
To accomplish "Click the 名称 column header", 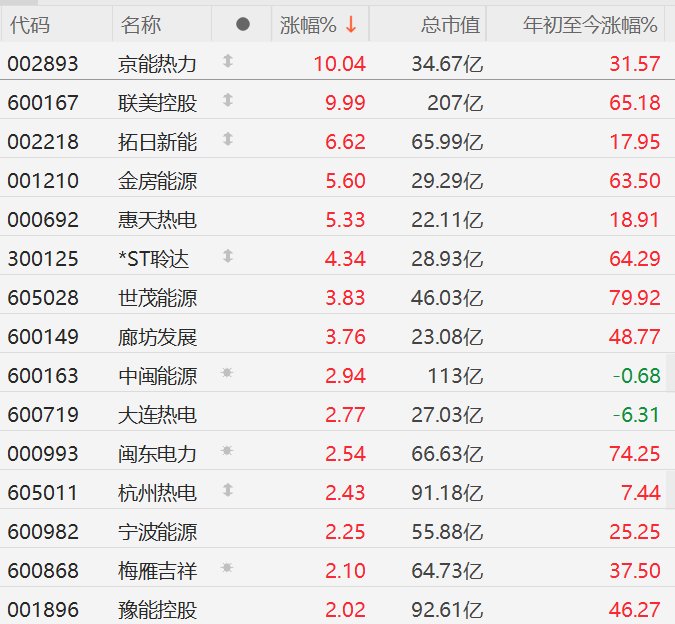I will click(140, 24).
